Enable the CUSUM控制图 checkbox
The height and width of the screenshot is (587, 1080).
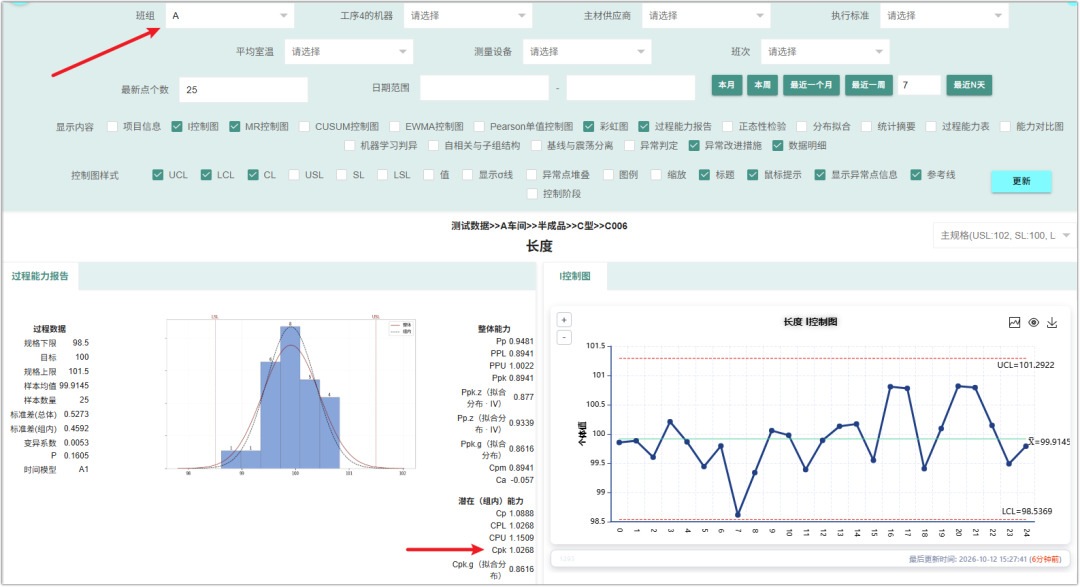coord(304,127)
